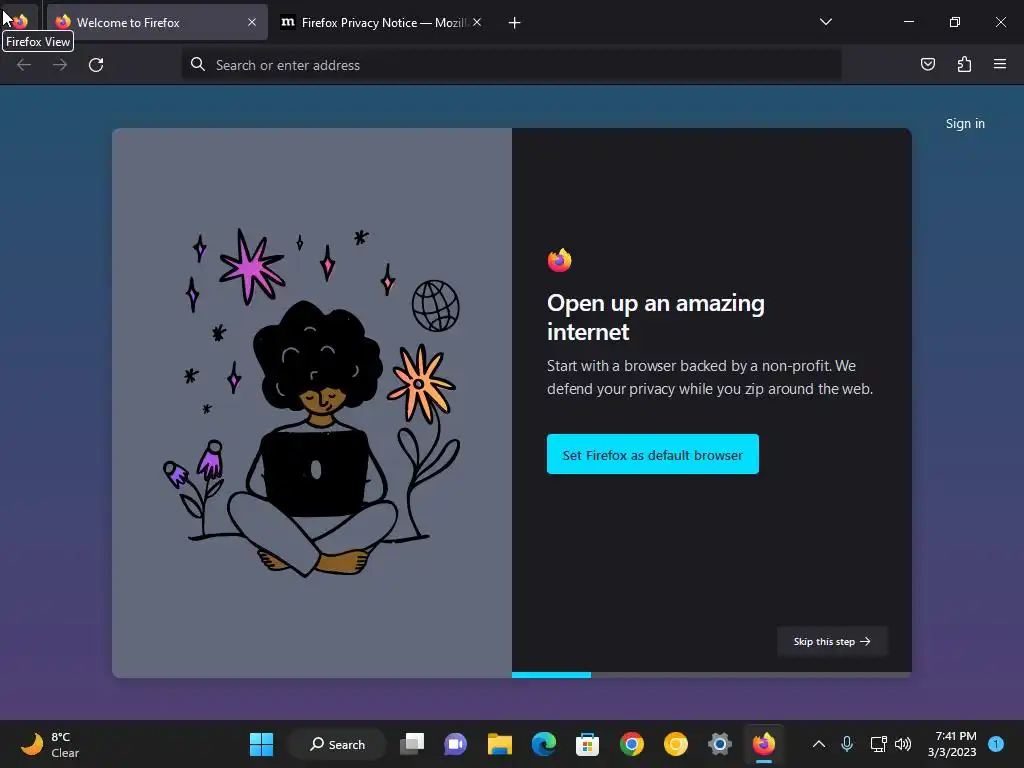This screenshot has width=1024, height=768.
Task: Open a new tab with plus button
Action: pyautogui.click(x=515, y=23)
